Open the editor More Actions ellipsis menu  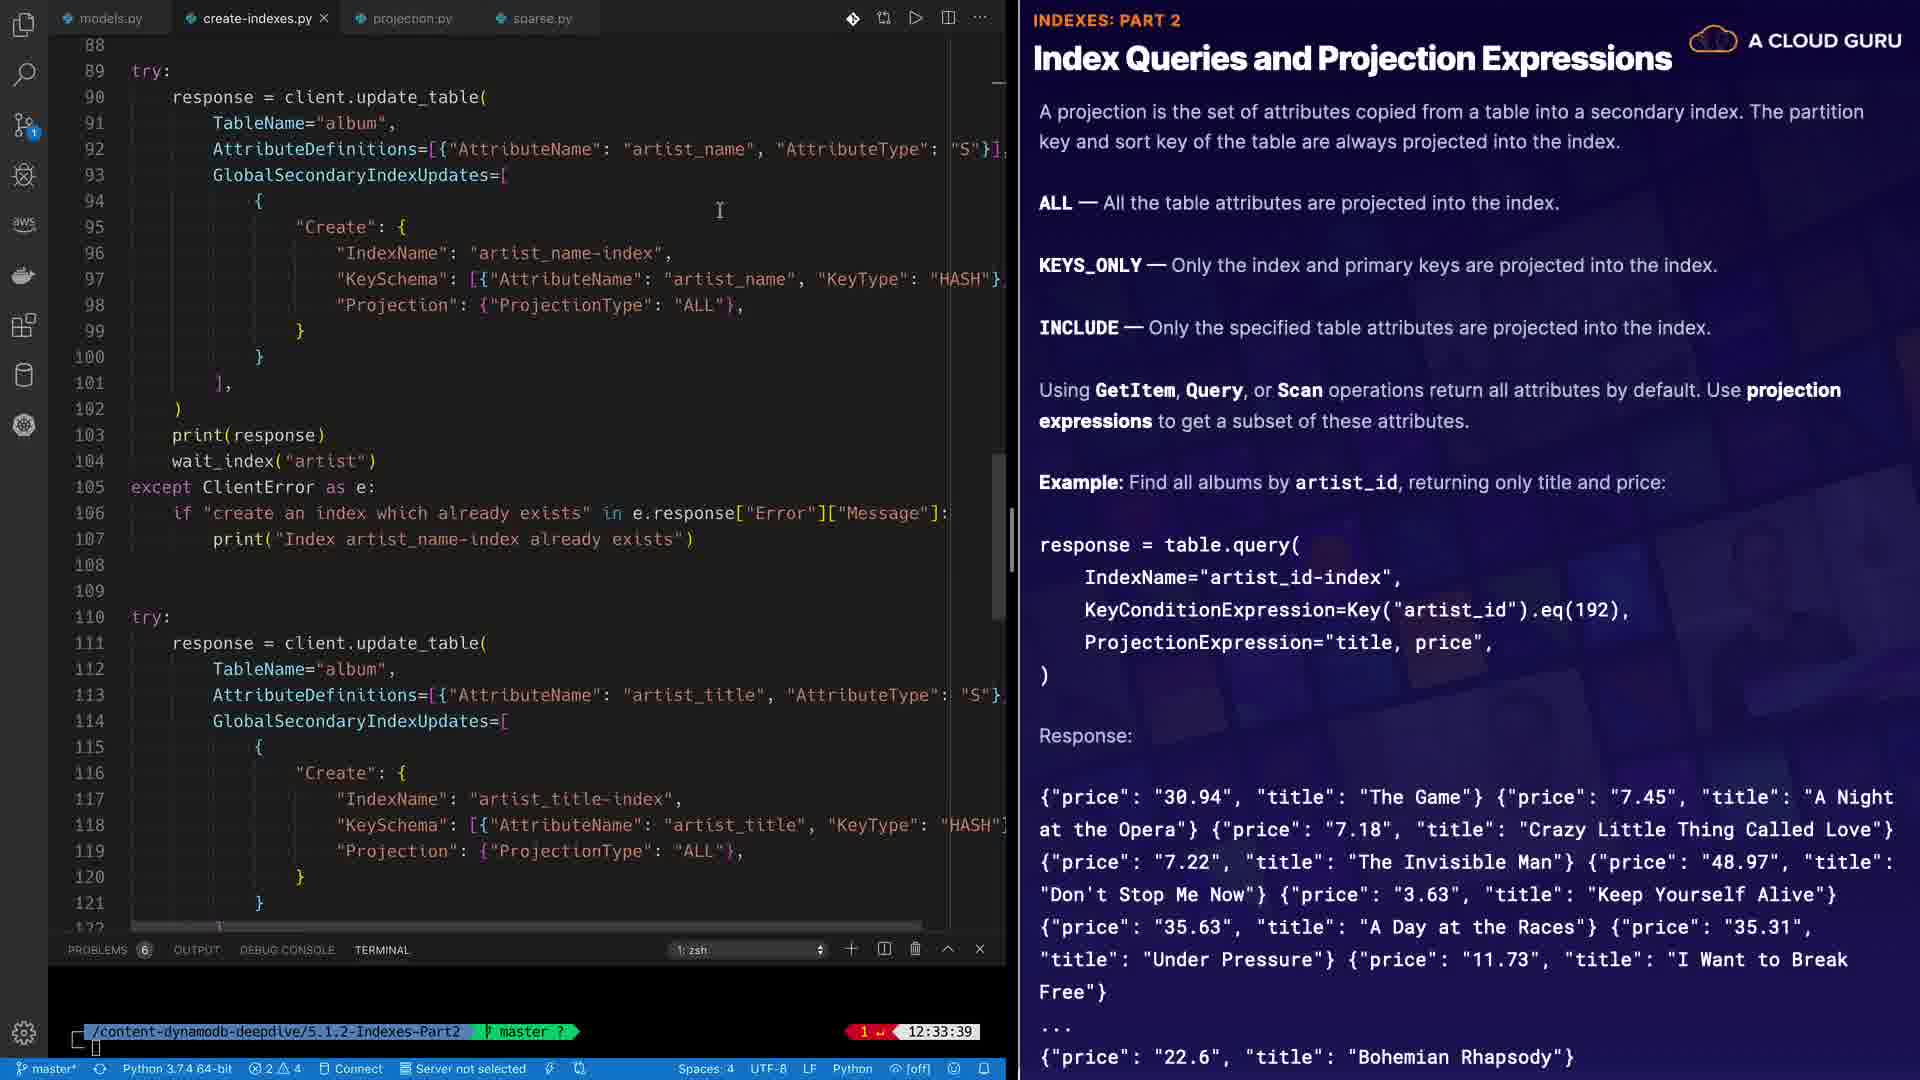point(980,18)
